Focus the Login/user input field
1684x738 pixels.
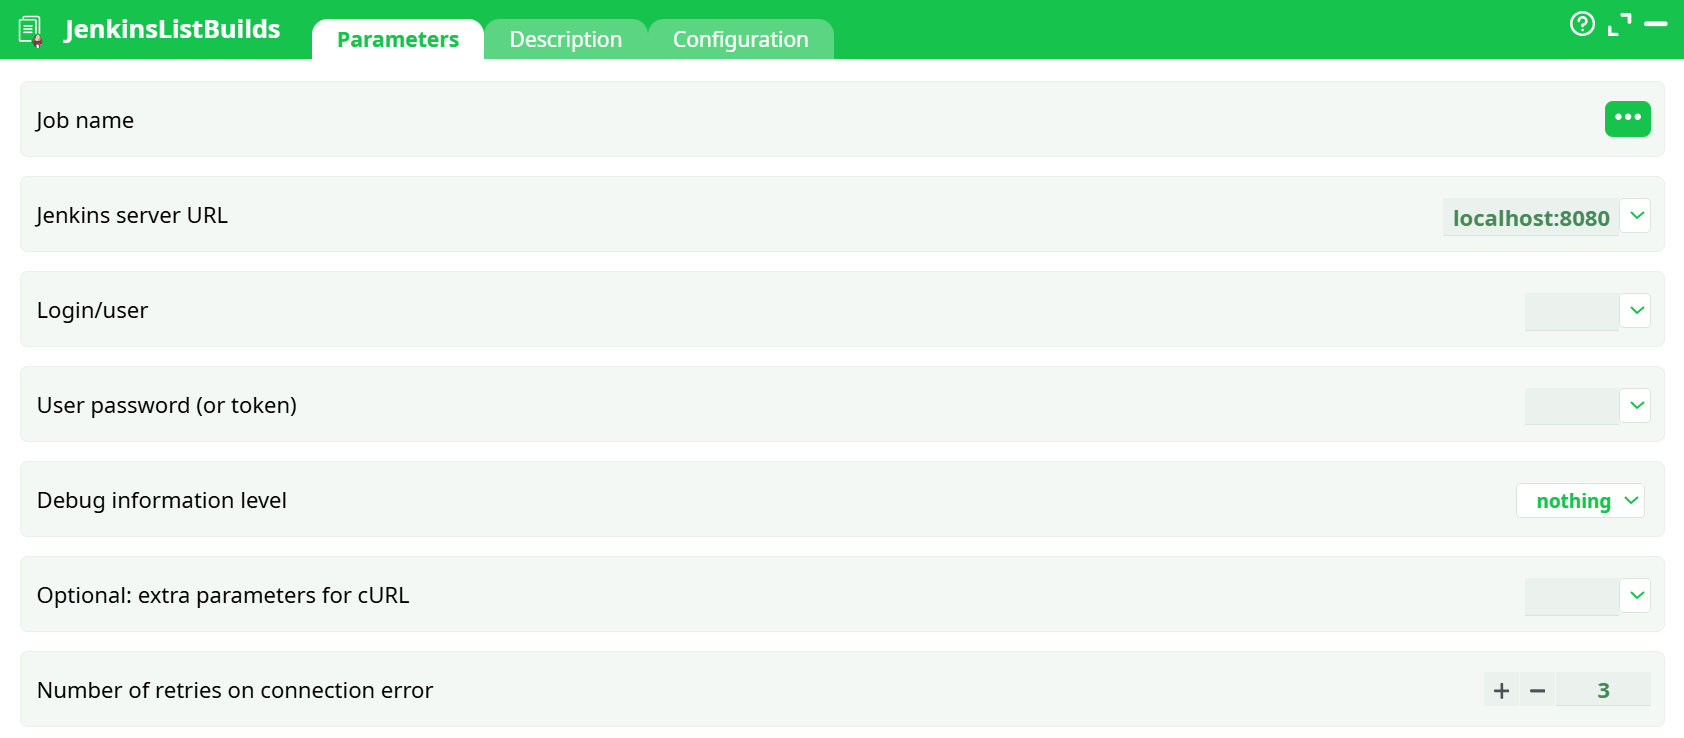coord(1572,312)
